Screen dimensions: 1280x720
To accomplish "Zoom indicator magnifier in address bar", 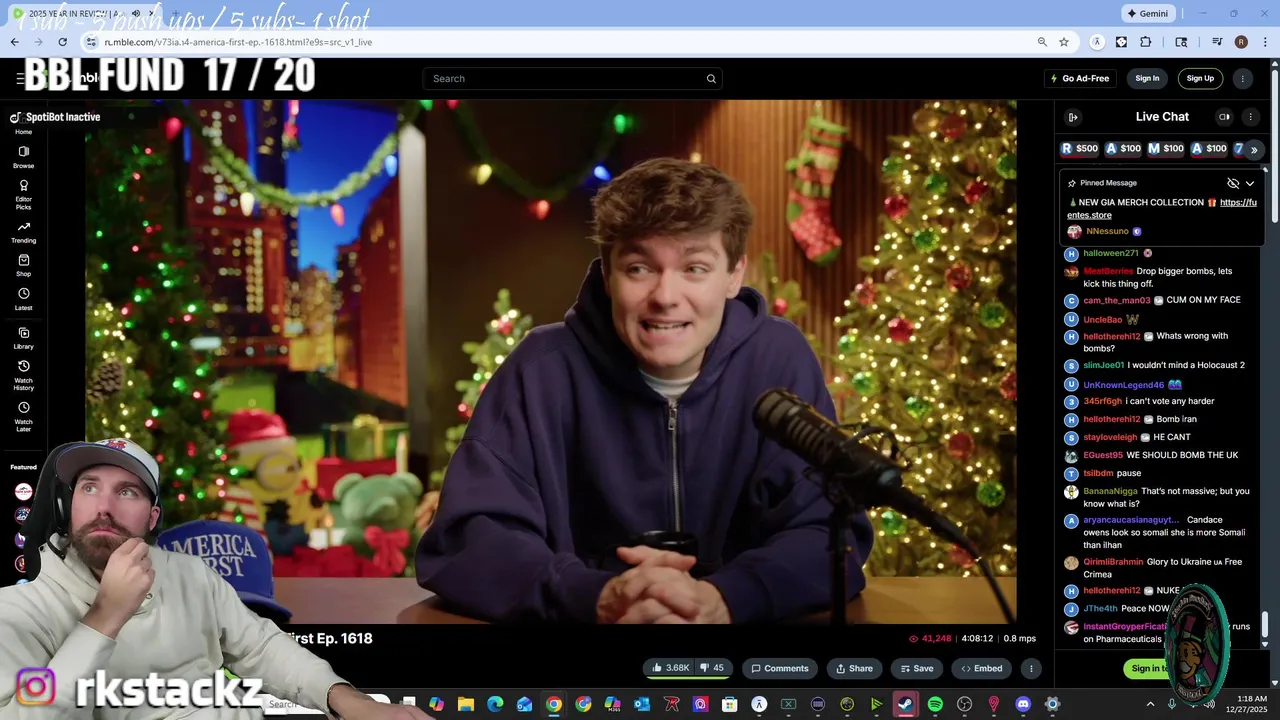I will click(1042, 42).
